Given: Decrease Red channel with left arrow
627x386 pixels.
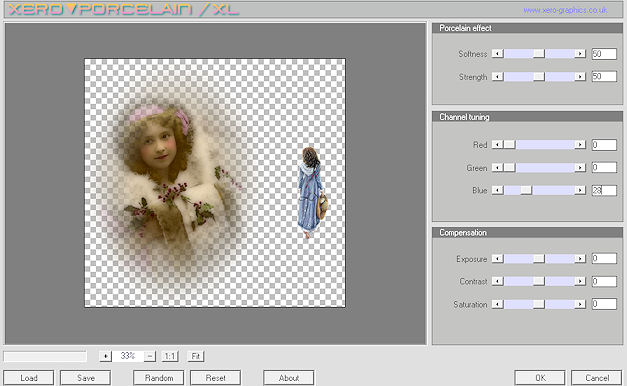Looking at the screenshot, I should click(497, 144).
